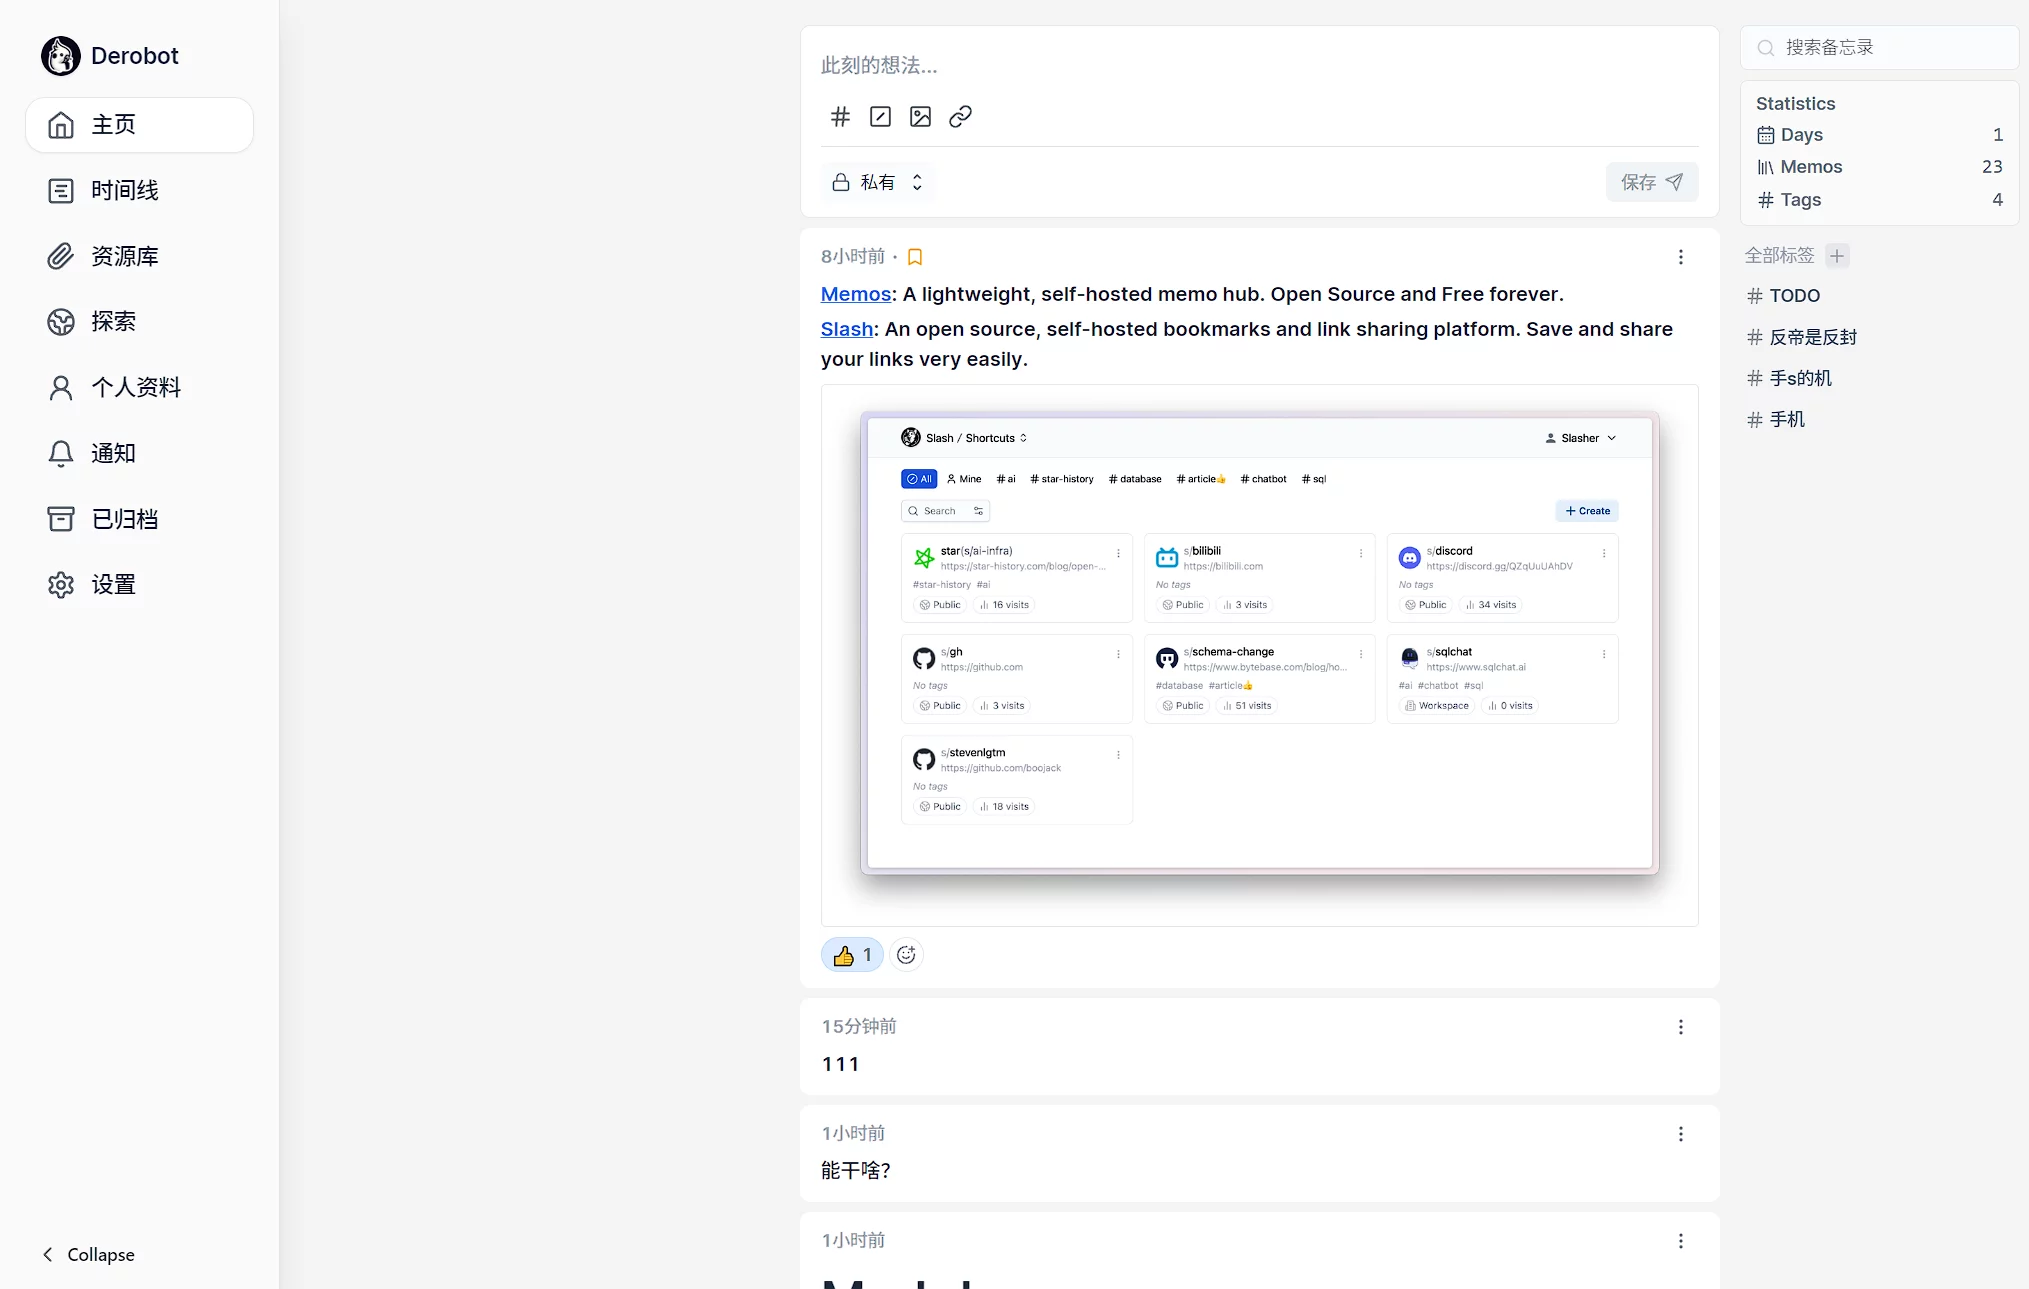Insert a tag with the hash icon
Screen dimensions: 2029x1289
tap(840, 117)
